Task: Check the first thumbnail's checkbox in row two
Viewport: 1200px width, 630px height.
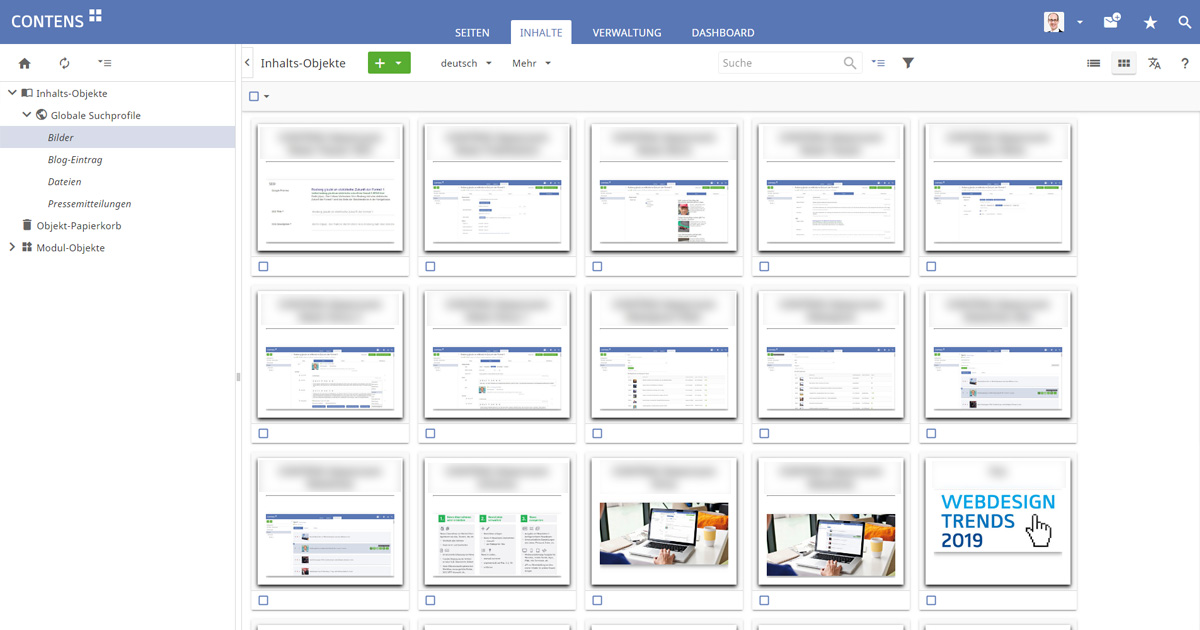Action: pyautogui.click(x=264, y=434)
